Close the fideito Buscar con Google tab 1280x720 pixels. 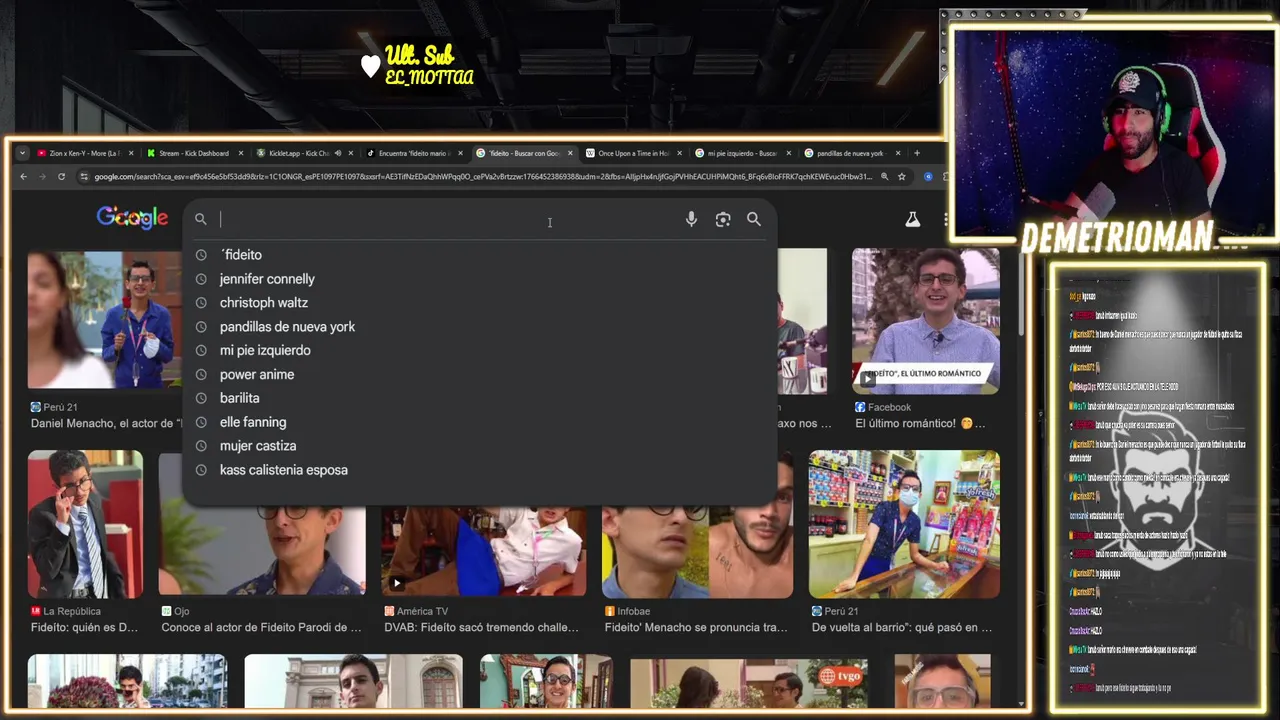pyautogui.click(x=571, y=153)
